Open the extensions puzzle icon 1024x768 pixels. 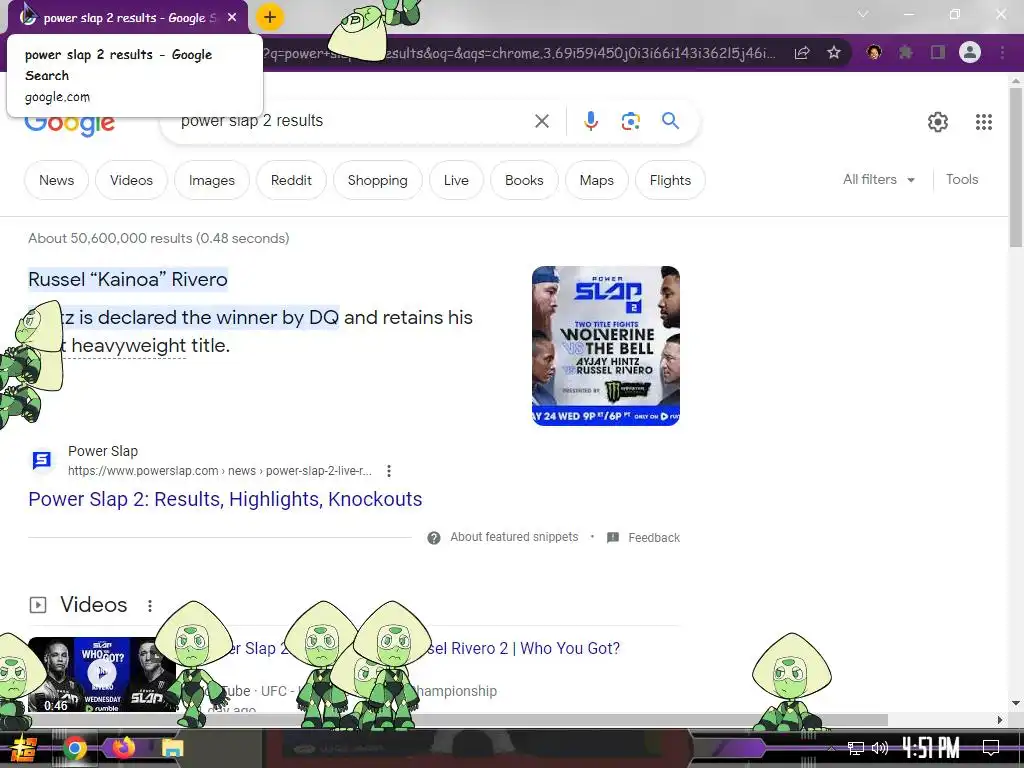tap(905, 52)
